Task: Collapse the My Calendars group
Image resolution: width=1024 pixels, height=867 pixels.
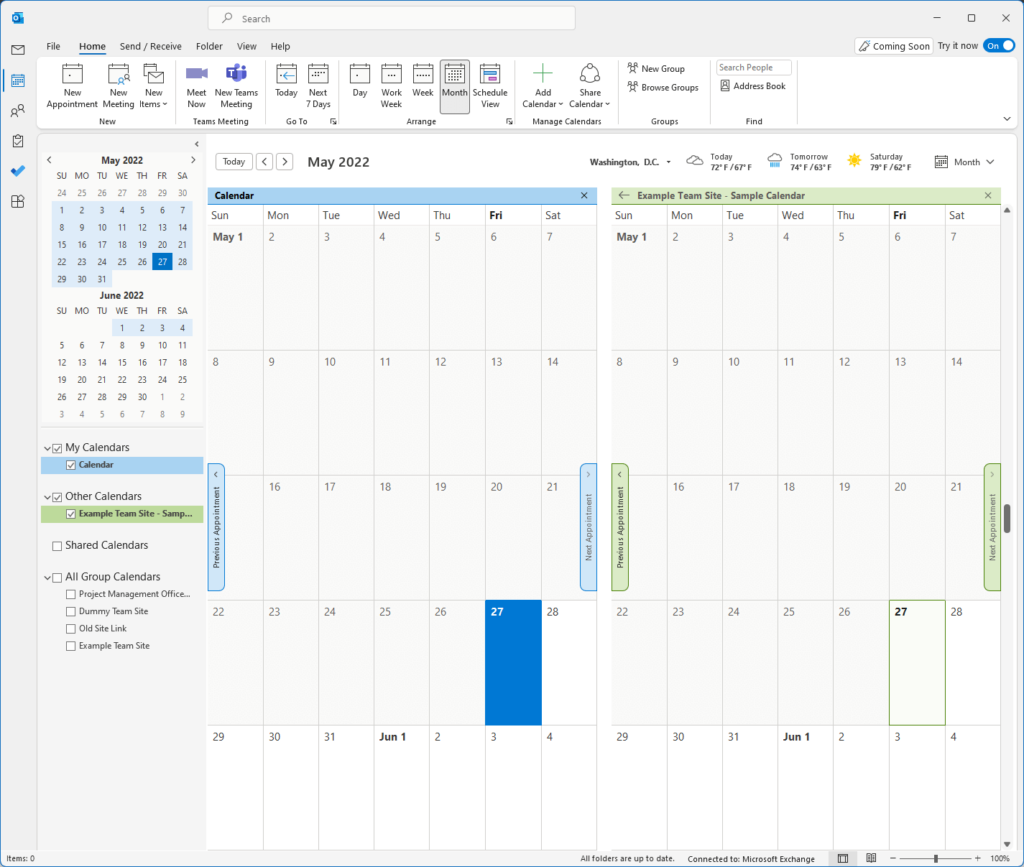Action: coord(47,448)
